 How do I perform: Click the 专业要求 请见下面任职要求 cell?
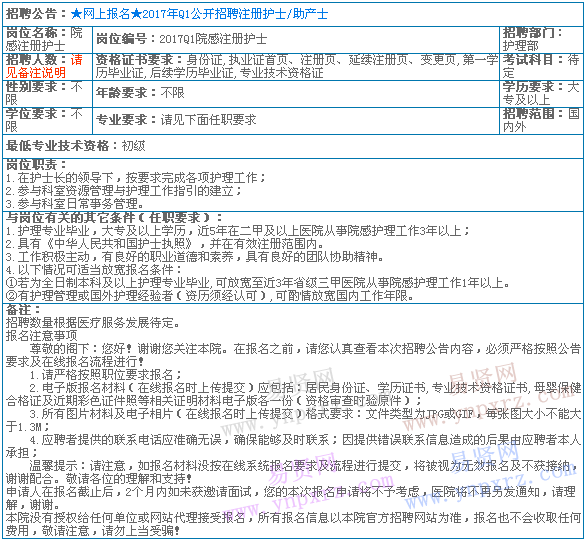pyautogui.click(x=296, y=121)
